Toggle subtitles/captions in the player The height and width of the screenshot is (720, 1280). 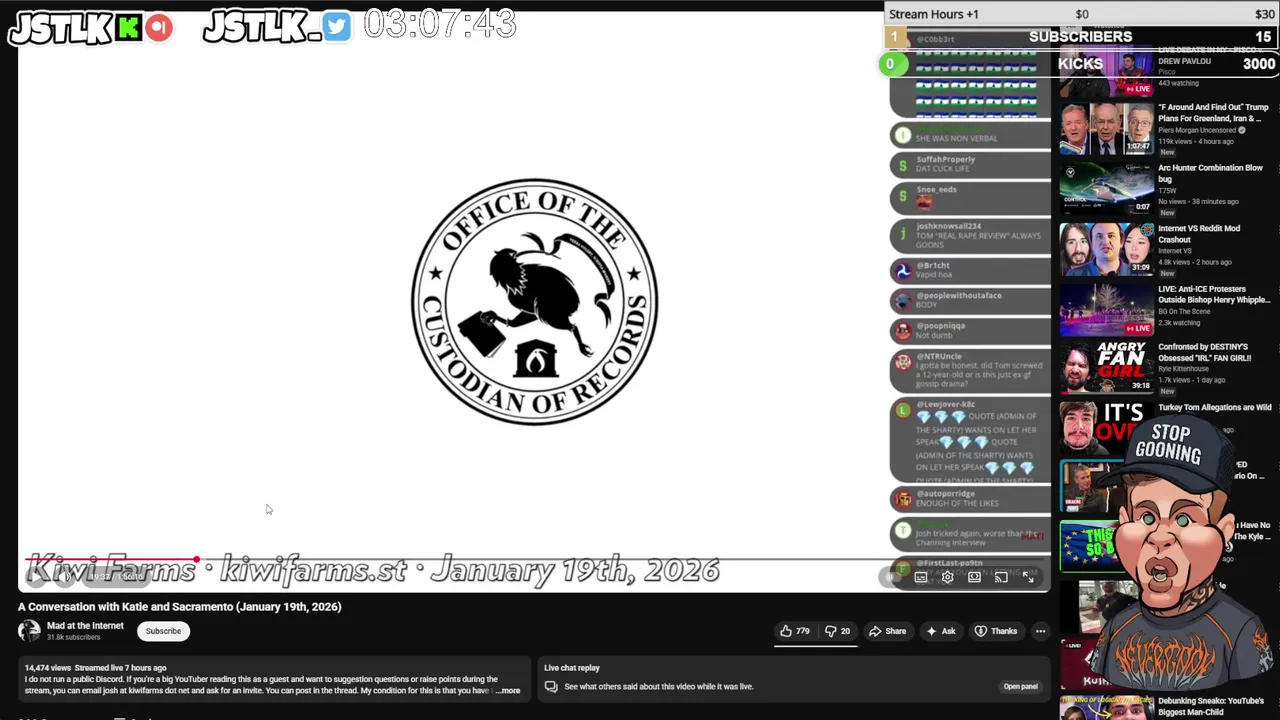(x=920, y=577)
